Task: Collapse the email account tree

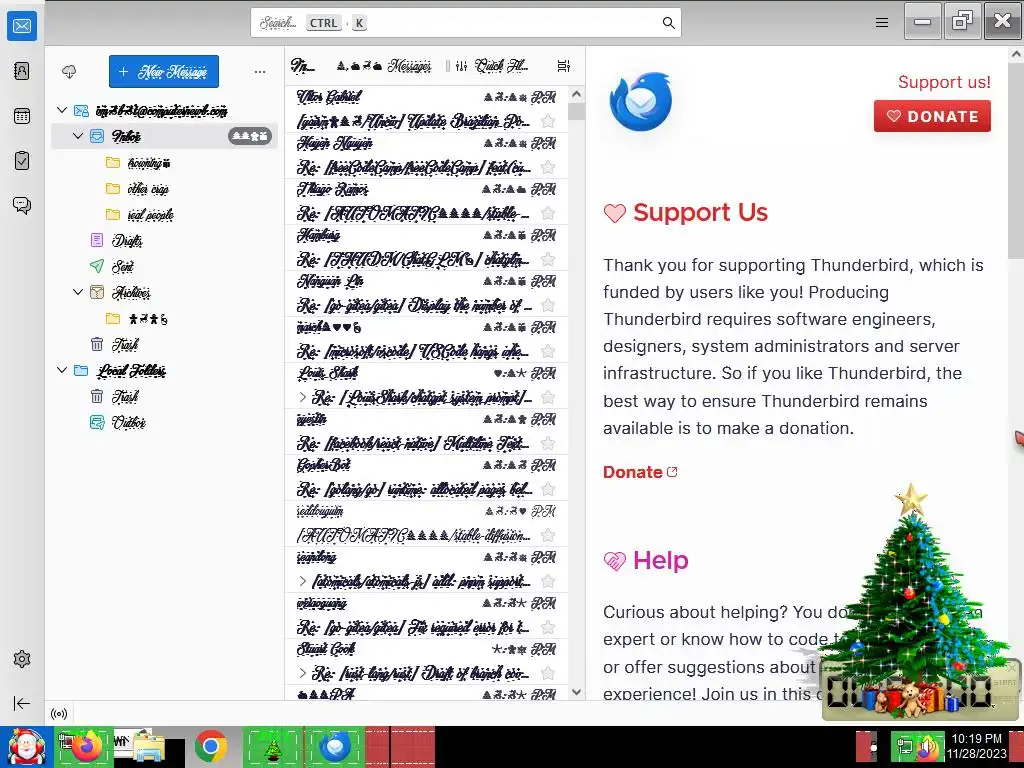Action: click(x=62, y=110)
